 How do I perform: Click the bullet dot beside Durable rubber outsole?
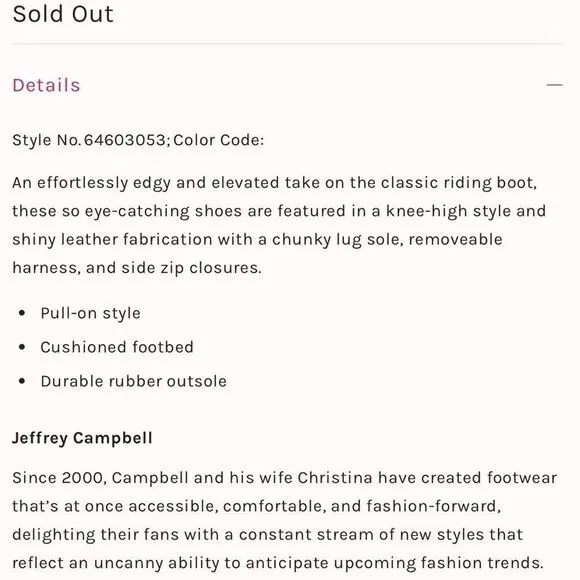tap(22, 381)
